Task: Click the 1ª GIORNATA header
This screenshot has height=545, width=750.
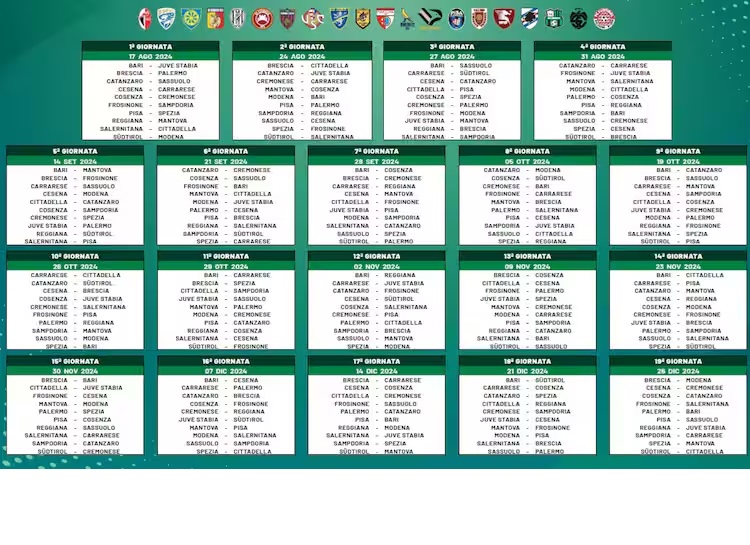Action: pos(150,46)
